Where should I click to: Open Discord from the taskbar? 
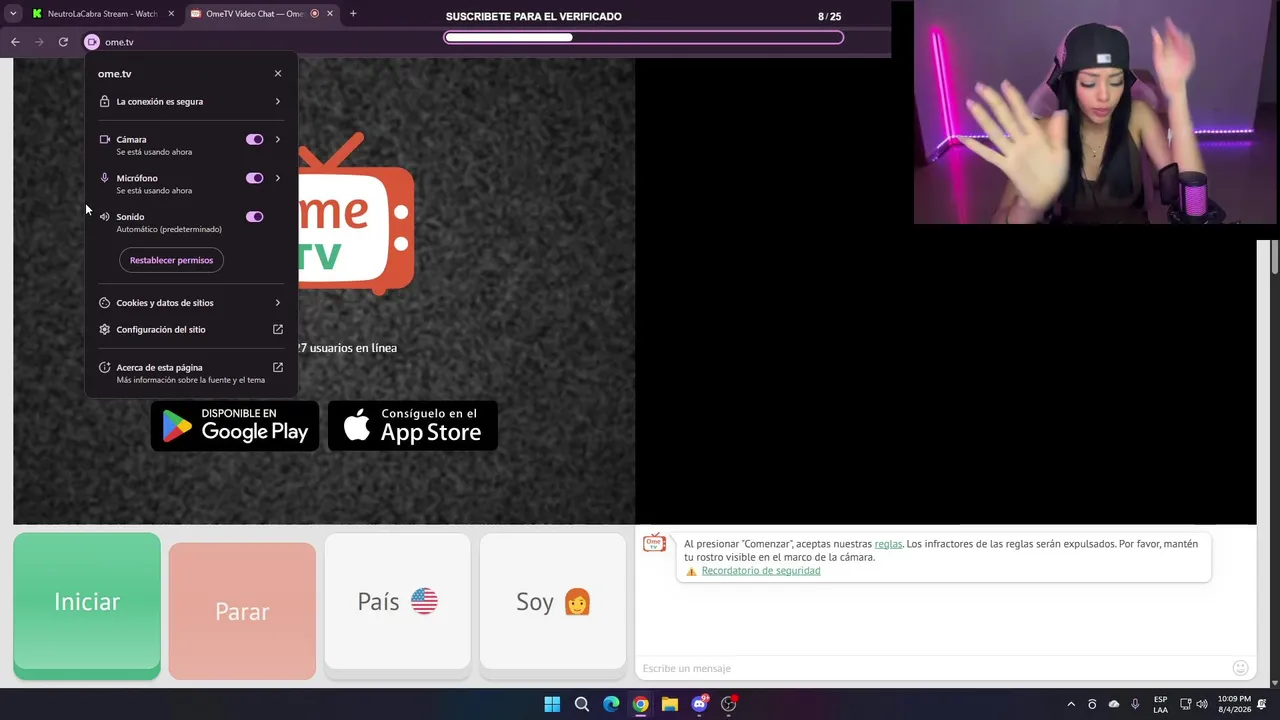[700, 704]
